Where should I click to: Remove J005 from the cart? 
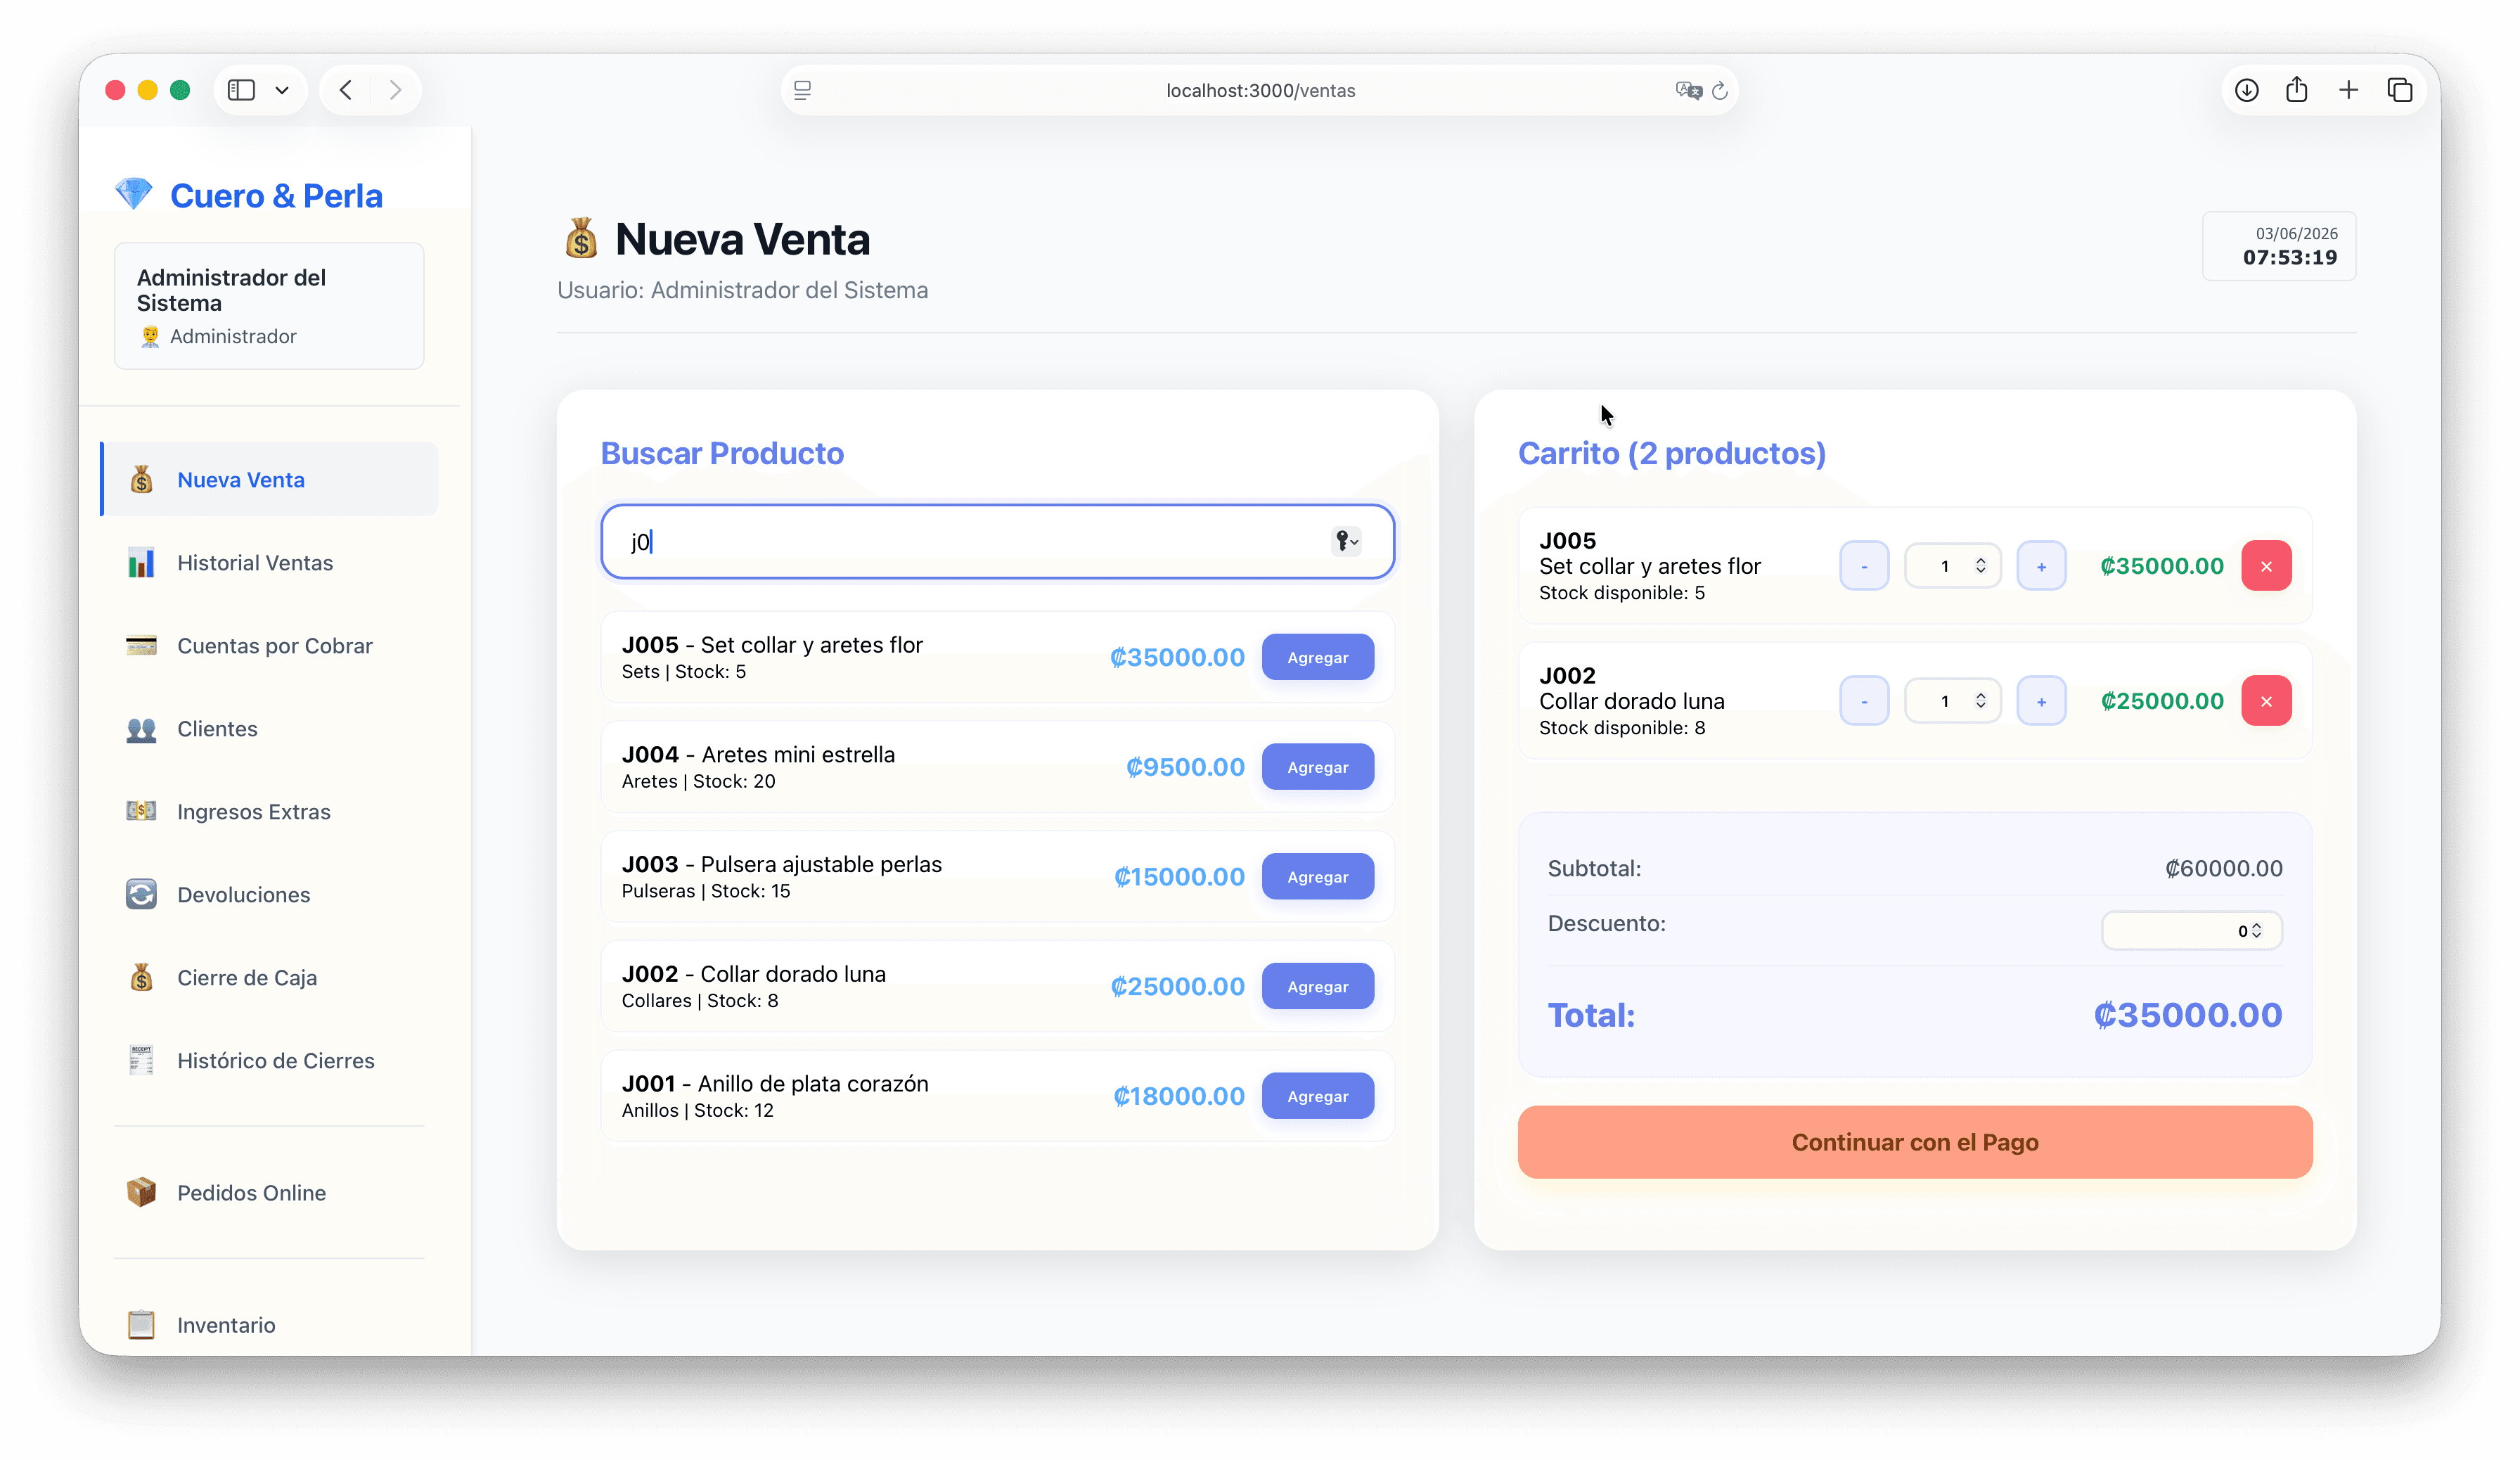(x=2266, y=566)
